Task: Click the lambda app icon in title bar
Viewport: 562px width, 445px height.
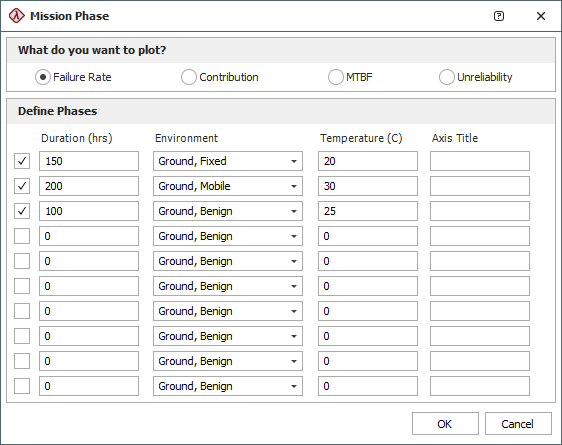Action: click(x=16, y=16)
